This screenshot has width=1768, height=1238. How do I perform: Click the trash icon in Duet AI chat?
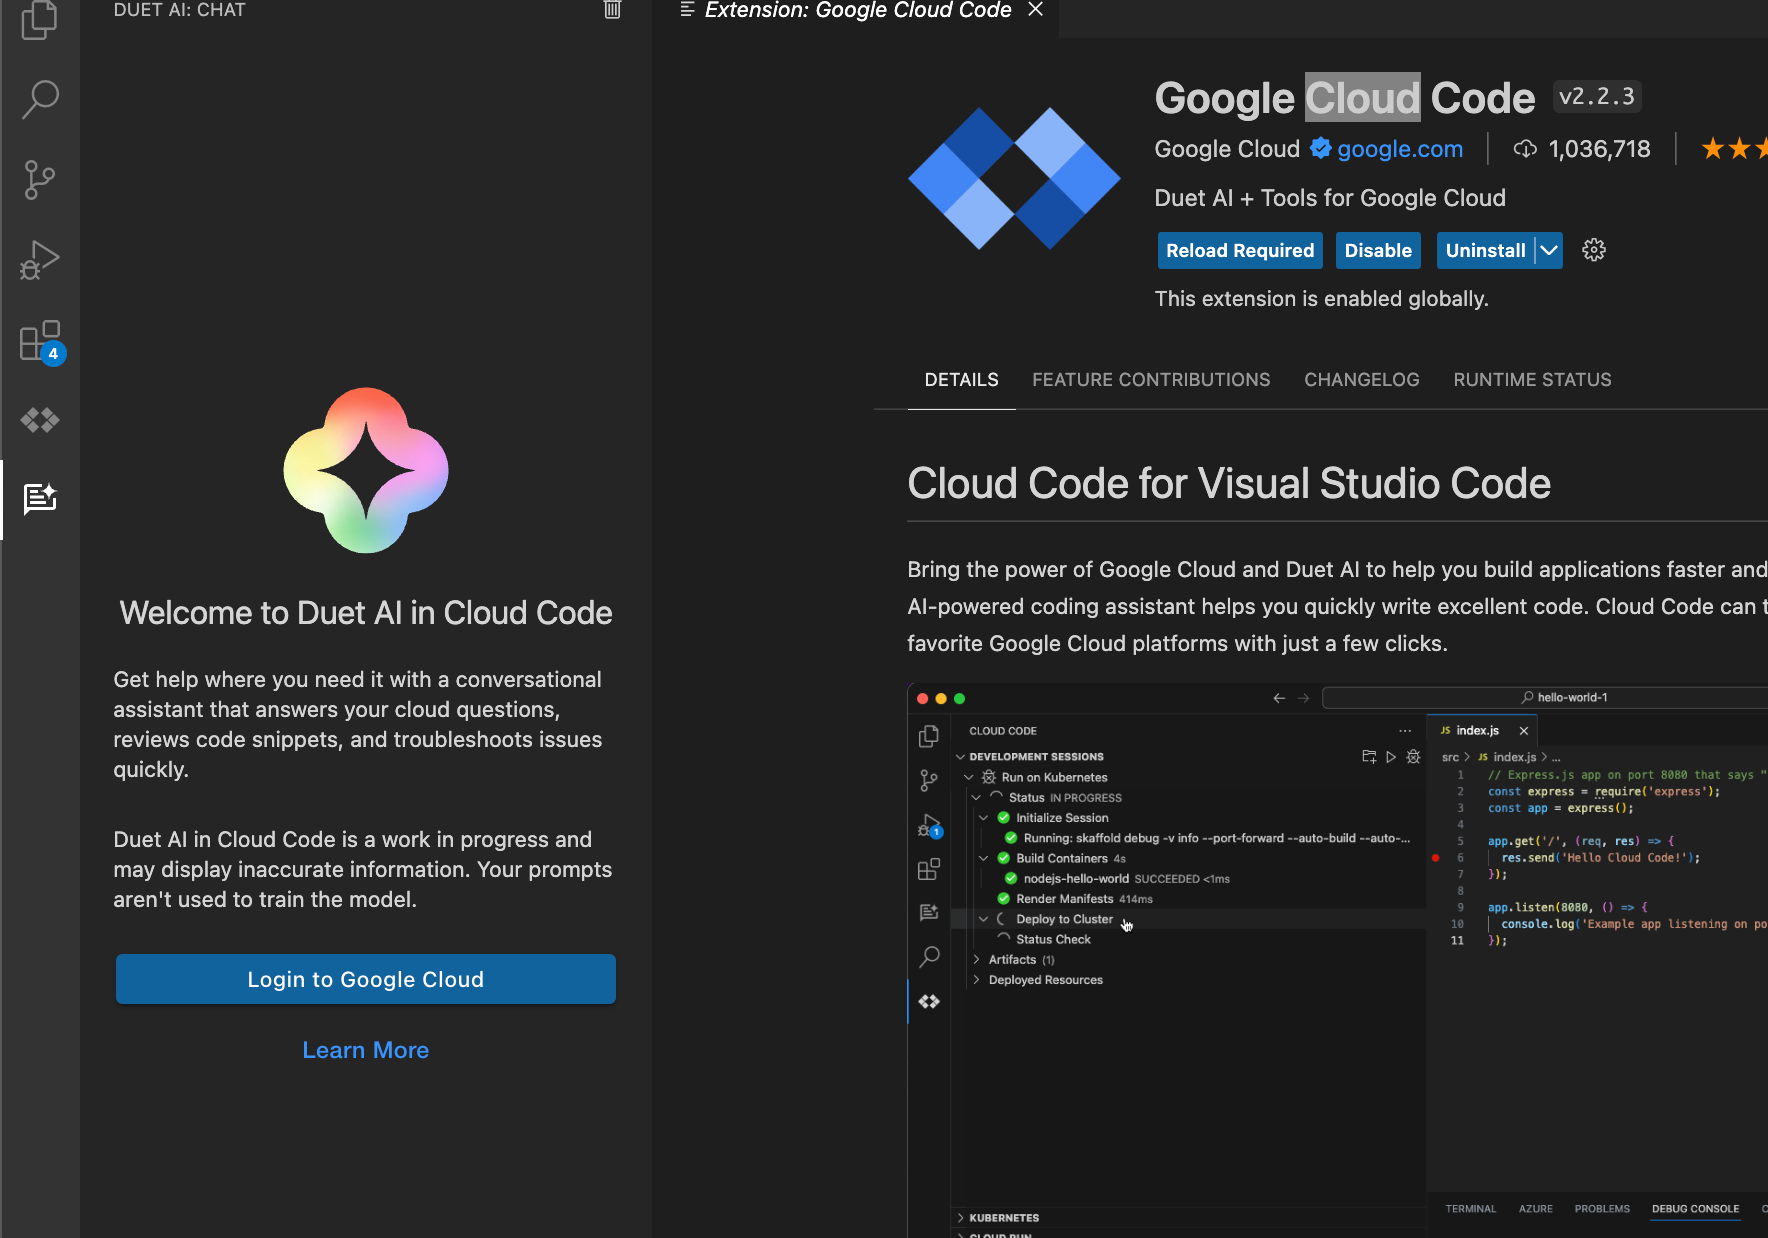613,10
